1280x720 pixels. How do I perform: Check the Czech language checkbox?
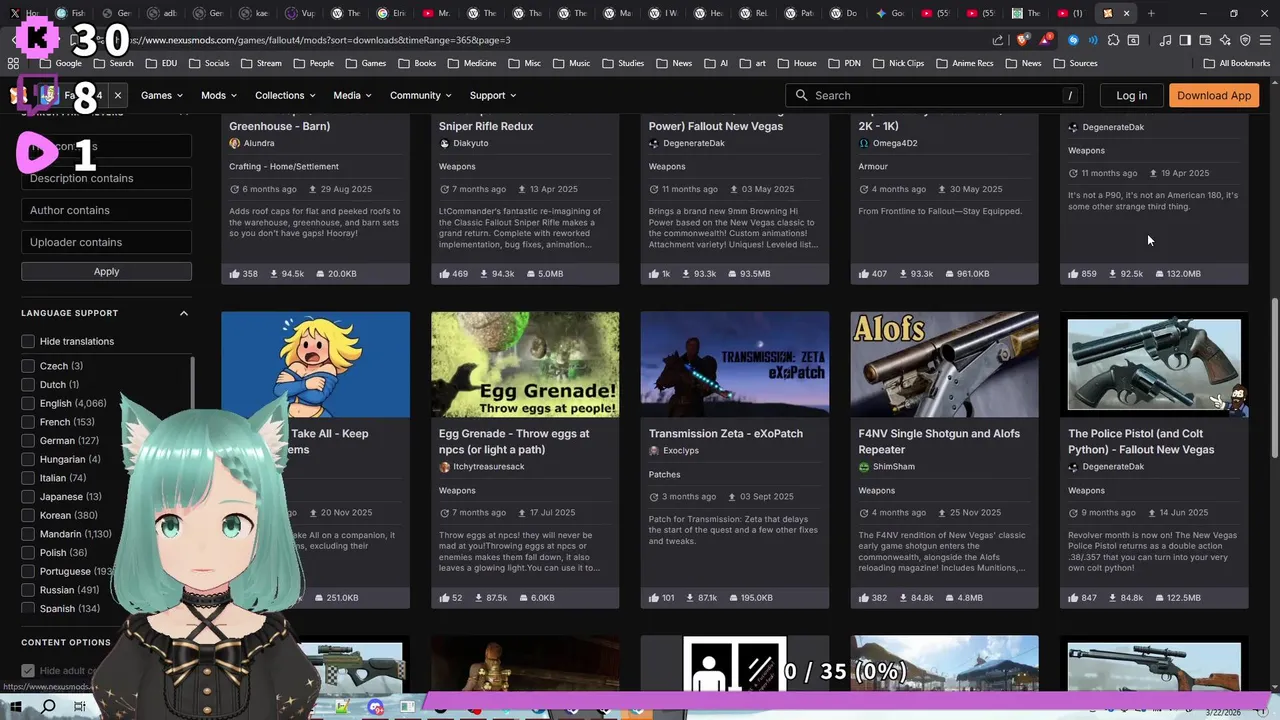click(28, 366)
